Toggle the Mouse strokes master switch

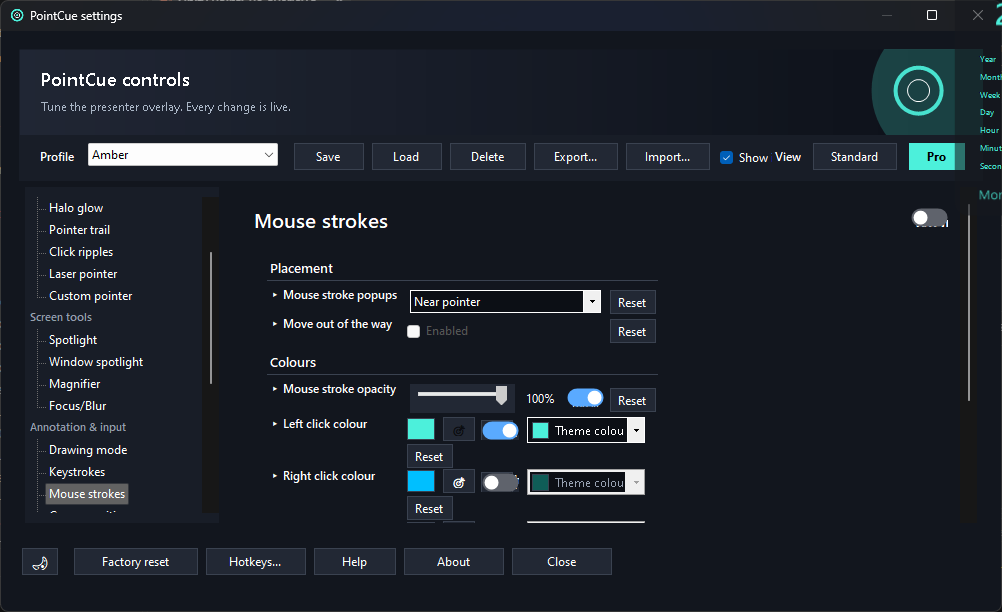coord(929,218)
